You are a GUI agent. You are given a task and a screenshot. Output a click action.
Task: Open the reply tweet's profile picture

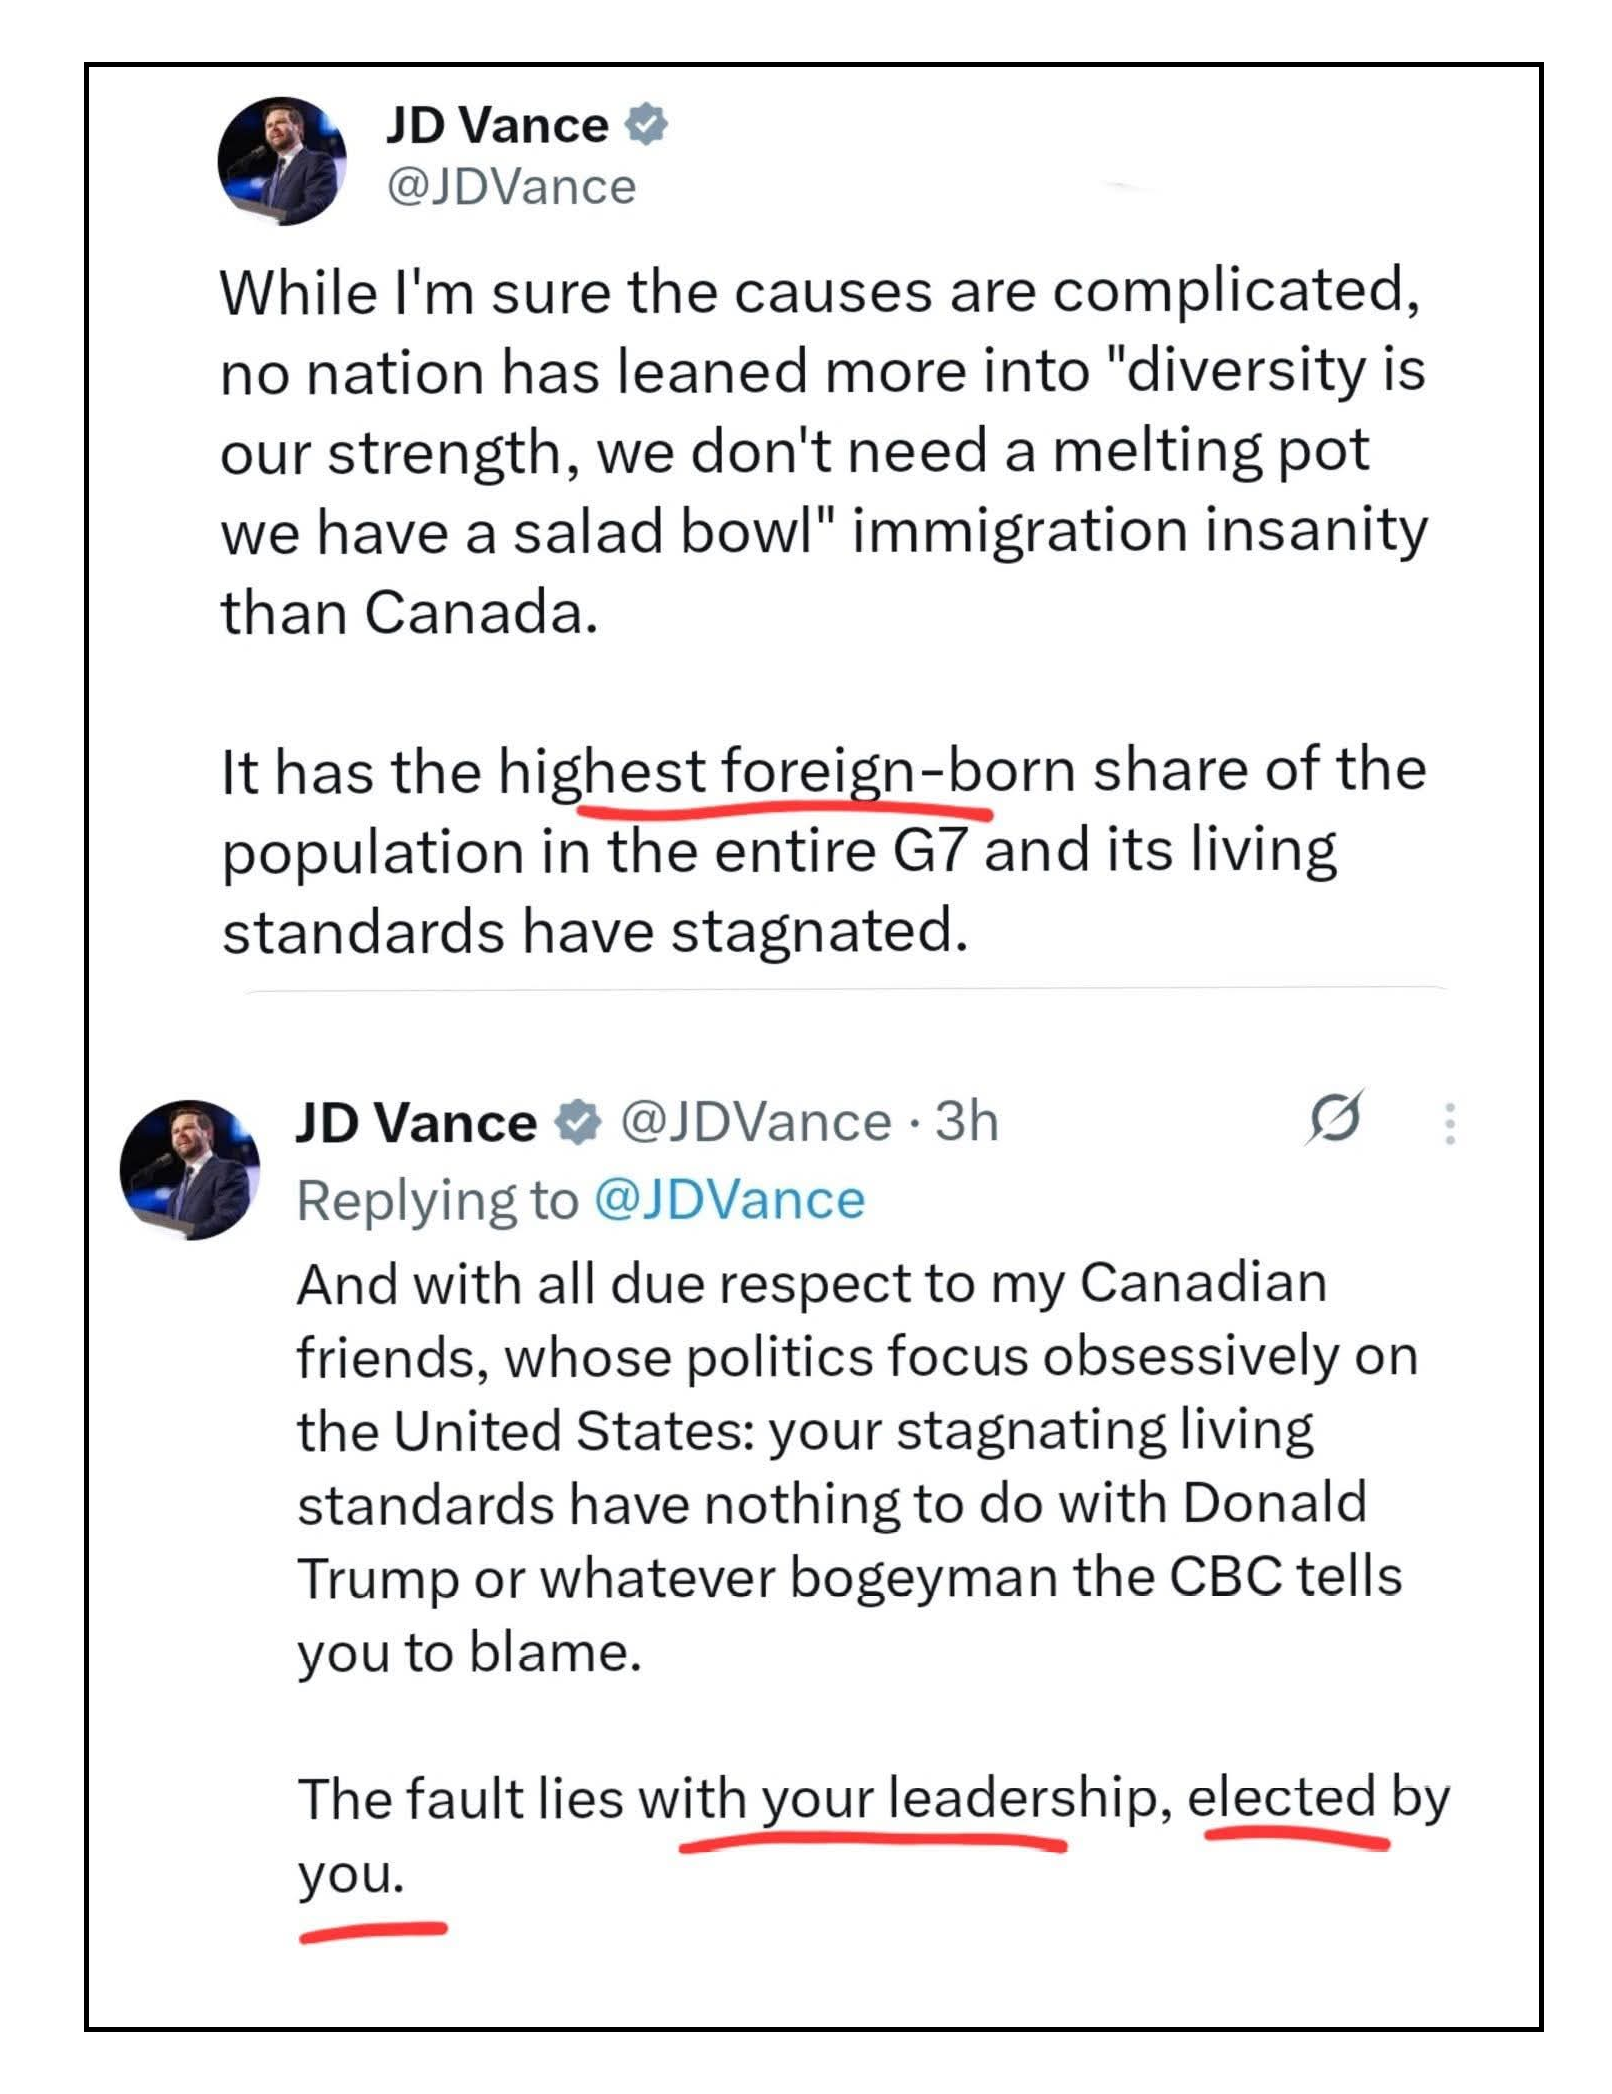click(x=190, y=1170)
